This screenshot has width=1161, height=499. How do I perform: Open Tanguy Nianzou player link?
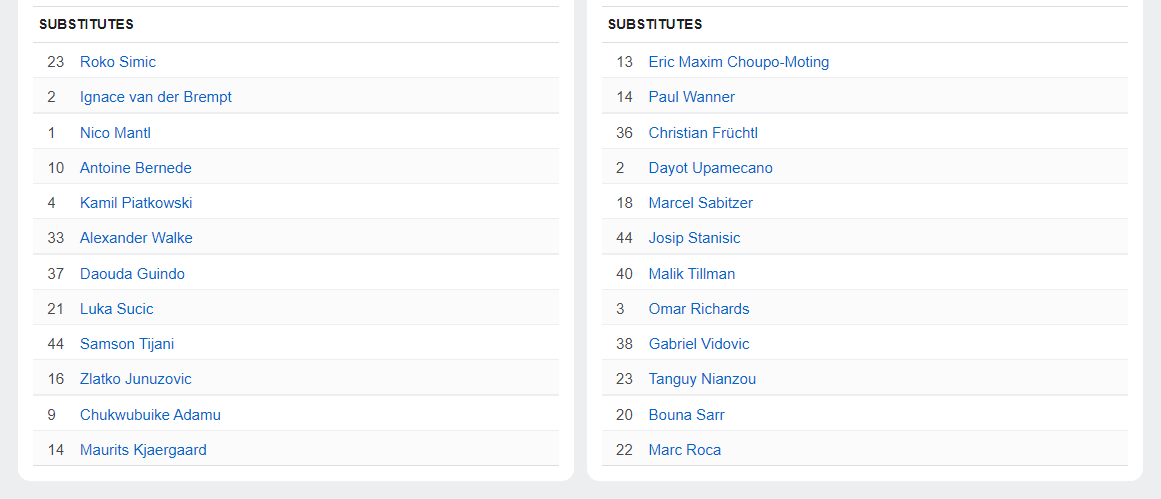pos(702,379)
